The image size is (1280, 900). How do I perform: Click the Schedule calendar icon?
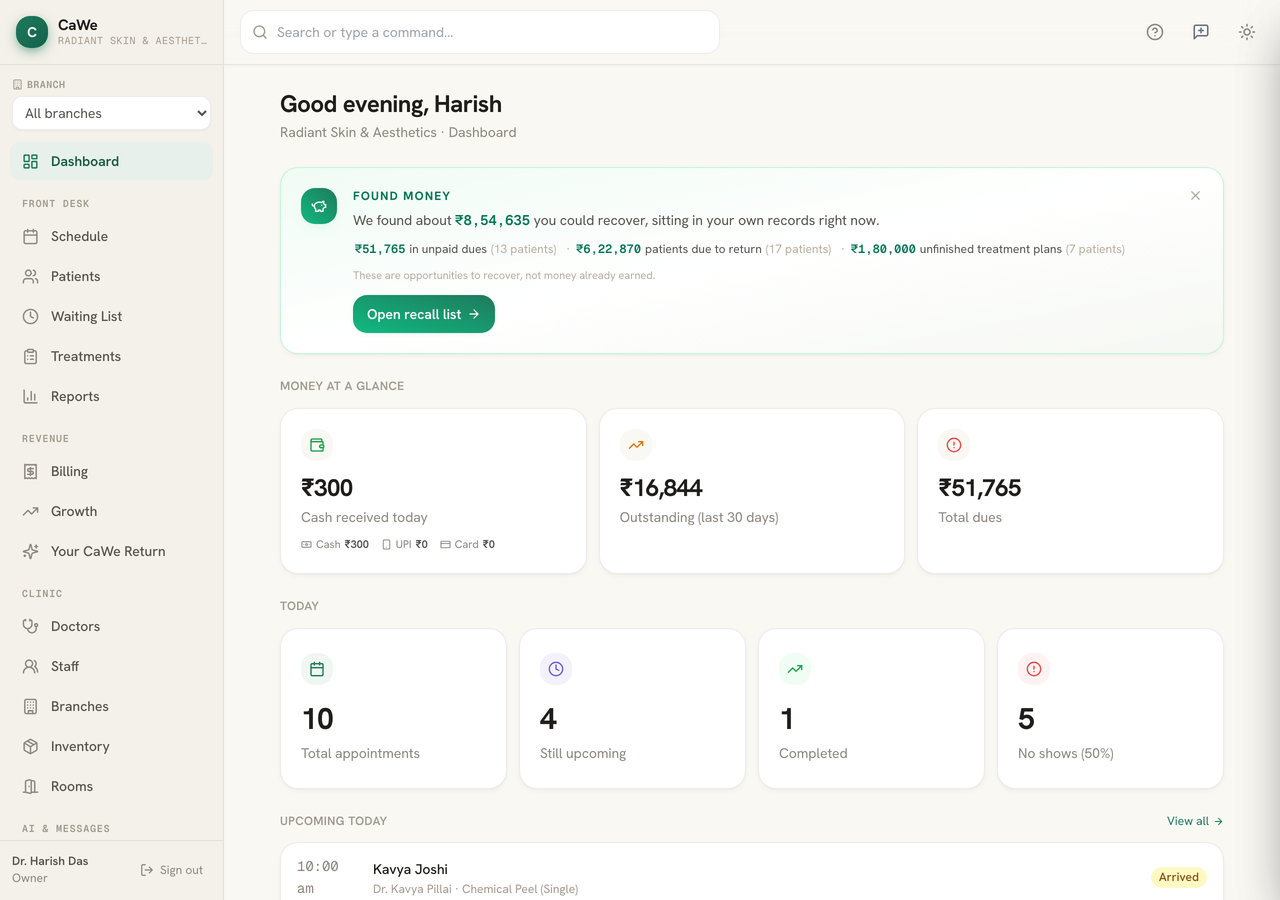coord(31,236)
